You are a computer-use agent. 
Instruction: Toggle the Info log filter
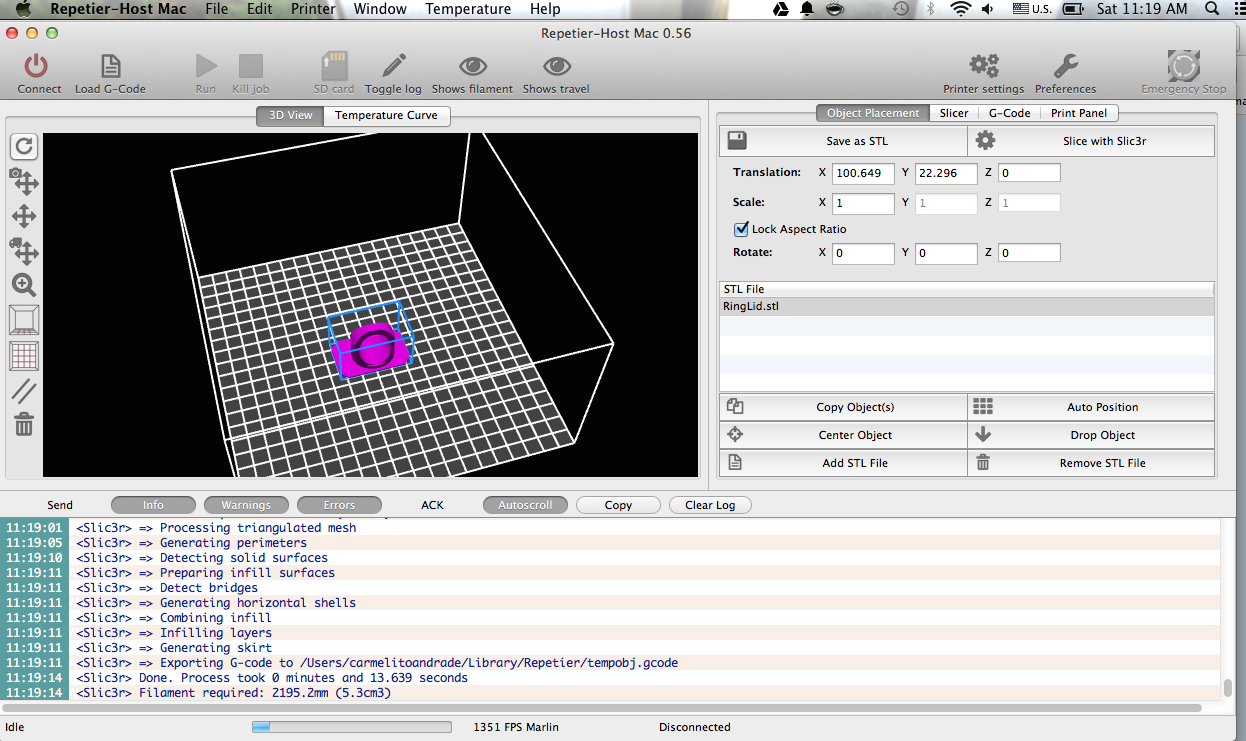153,505
